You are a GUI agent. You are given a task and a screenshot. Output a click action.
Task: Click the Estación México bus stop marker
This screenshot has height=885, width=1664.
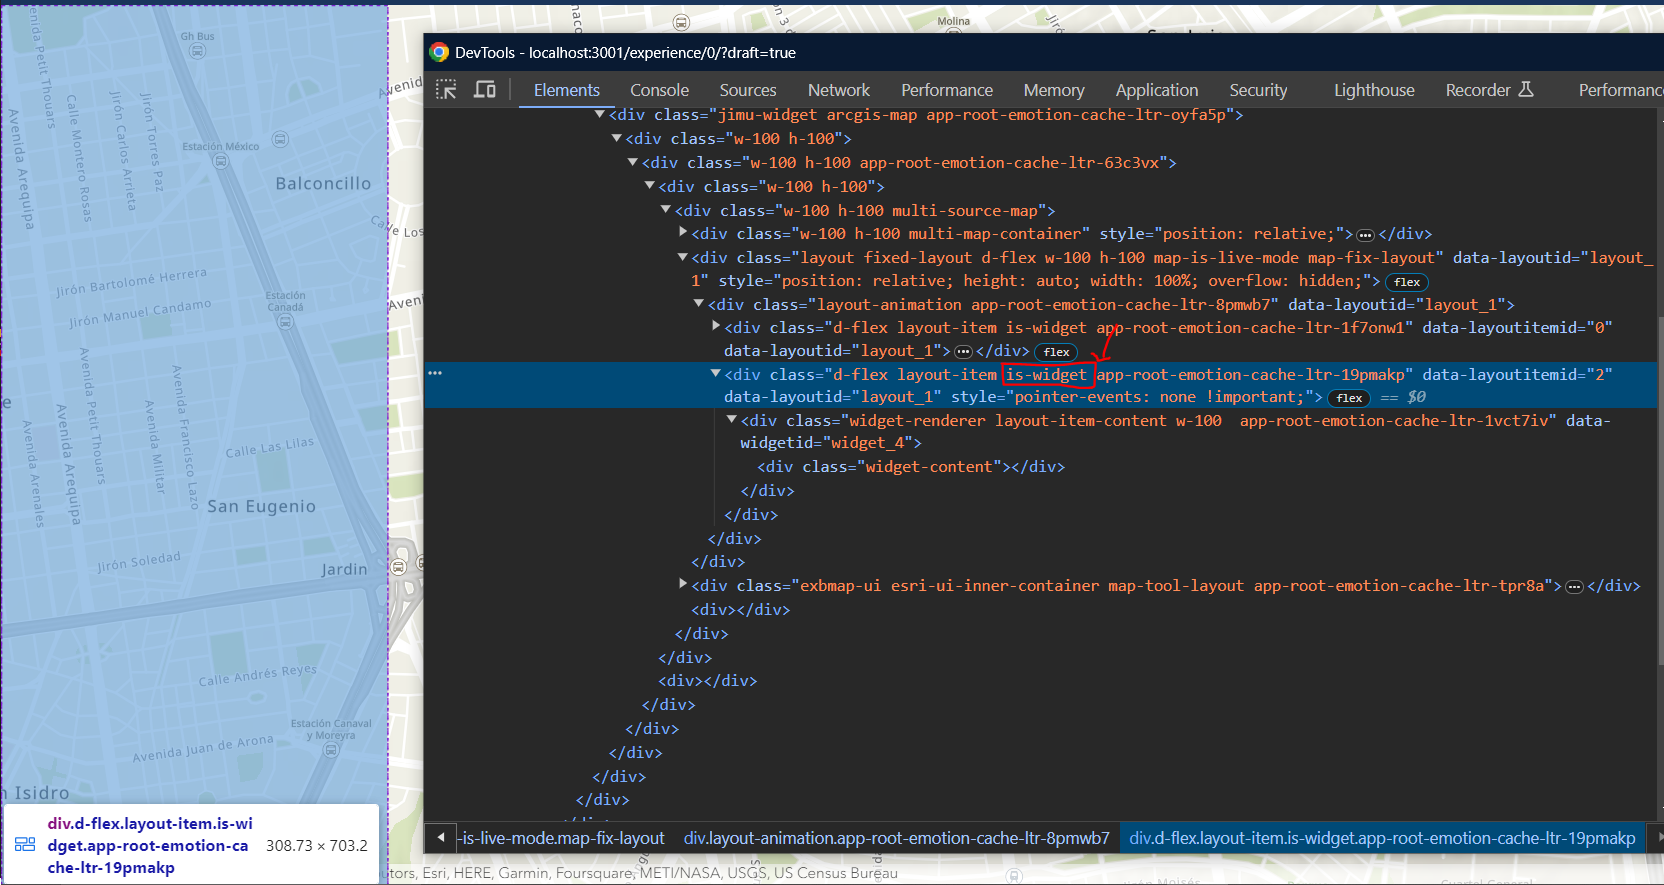pos(221,161)
